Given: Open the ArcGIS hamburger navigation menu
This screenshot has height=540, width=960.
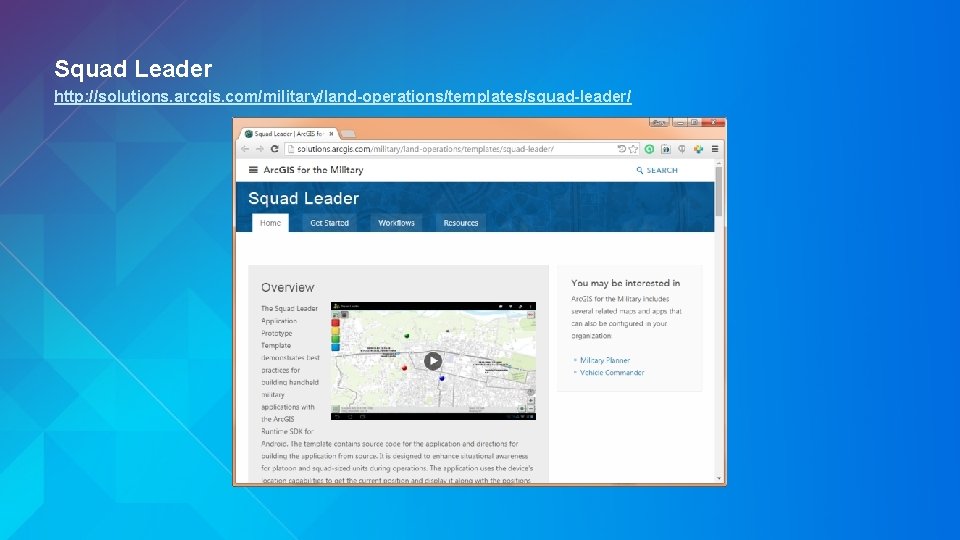Looking at the screenshot, I should tap(253, 170).
